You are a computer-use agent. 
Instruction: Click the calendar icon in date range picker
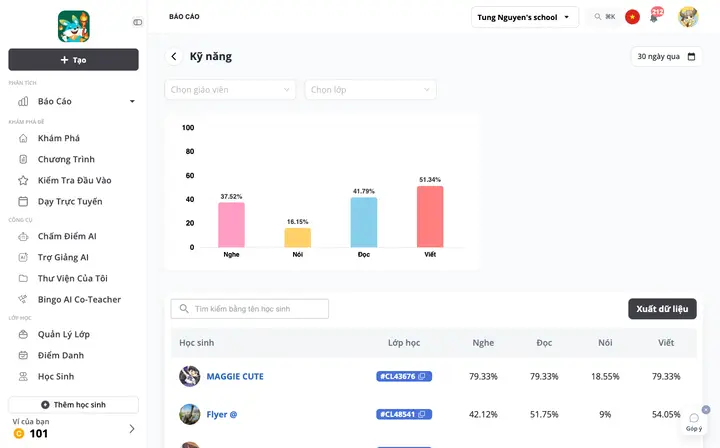(691, 56)
